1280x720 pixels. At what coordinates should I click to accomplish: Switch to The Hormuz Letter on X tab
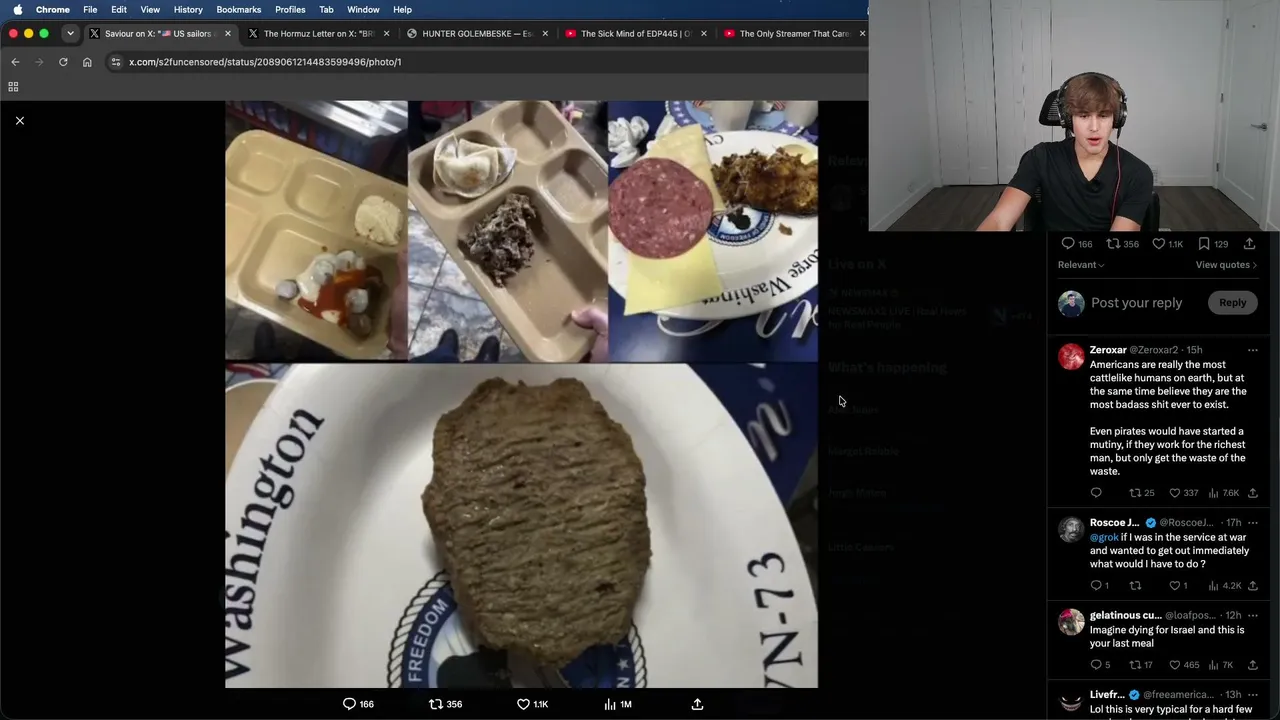(318, 34)
